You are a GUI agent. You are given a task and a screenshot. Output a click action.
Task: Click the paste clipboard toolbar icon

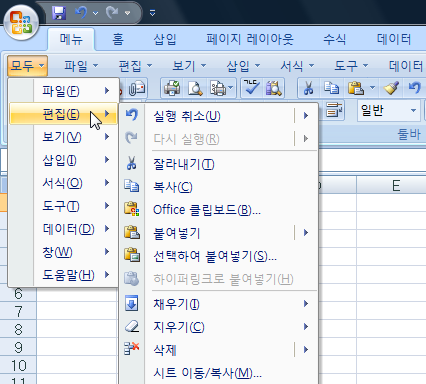coord(356,88)
